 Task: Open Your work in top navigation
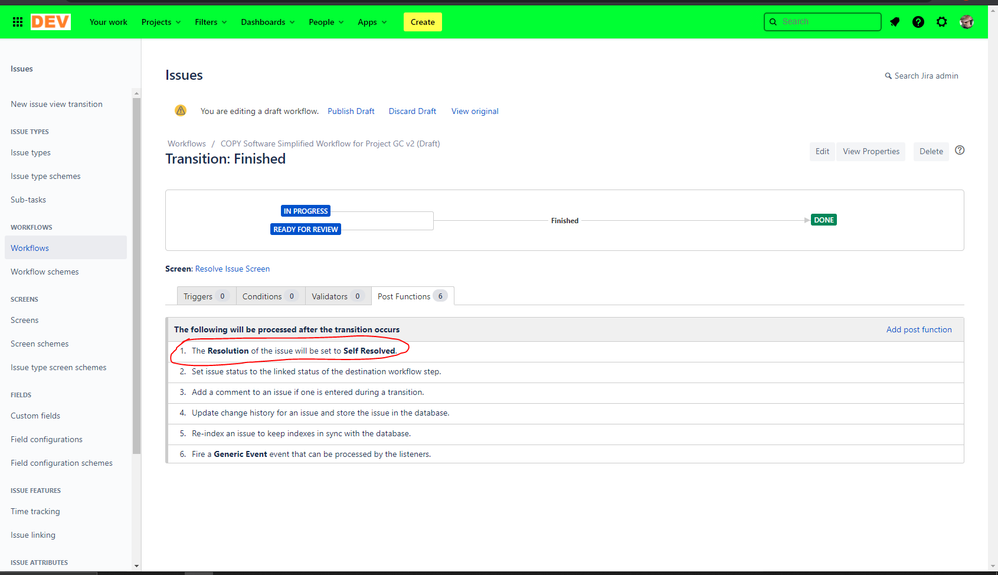coord(108,22)
